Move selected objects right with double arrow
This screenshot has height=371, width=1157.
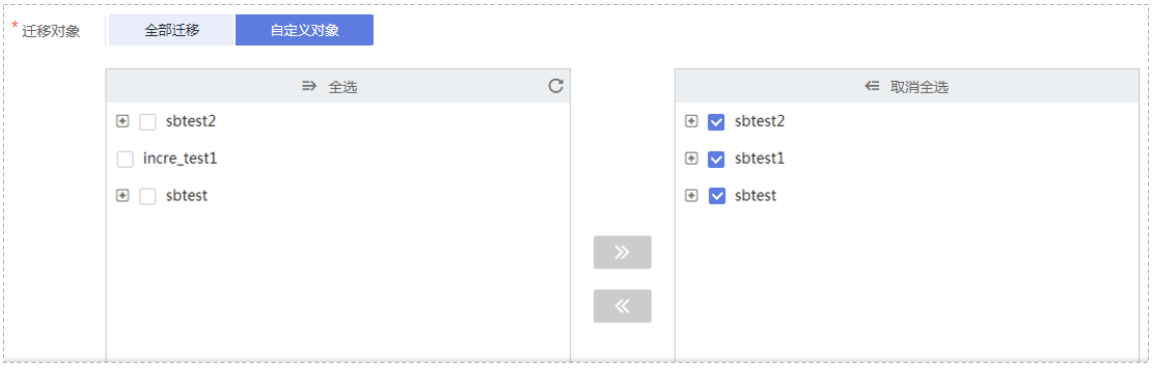[x=622, y=252]
